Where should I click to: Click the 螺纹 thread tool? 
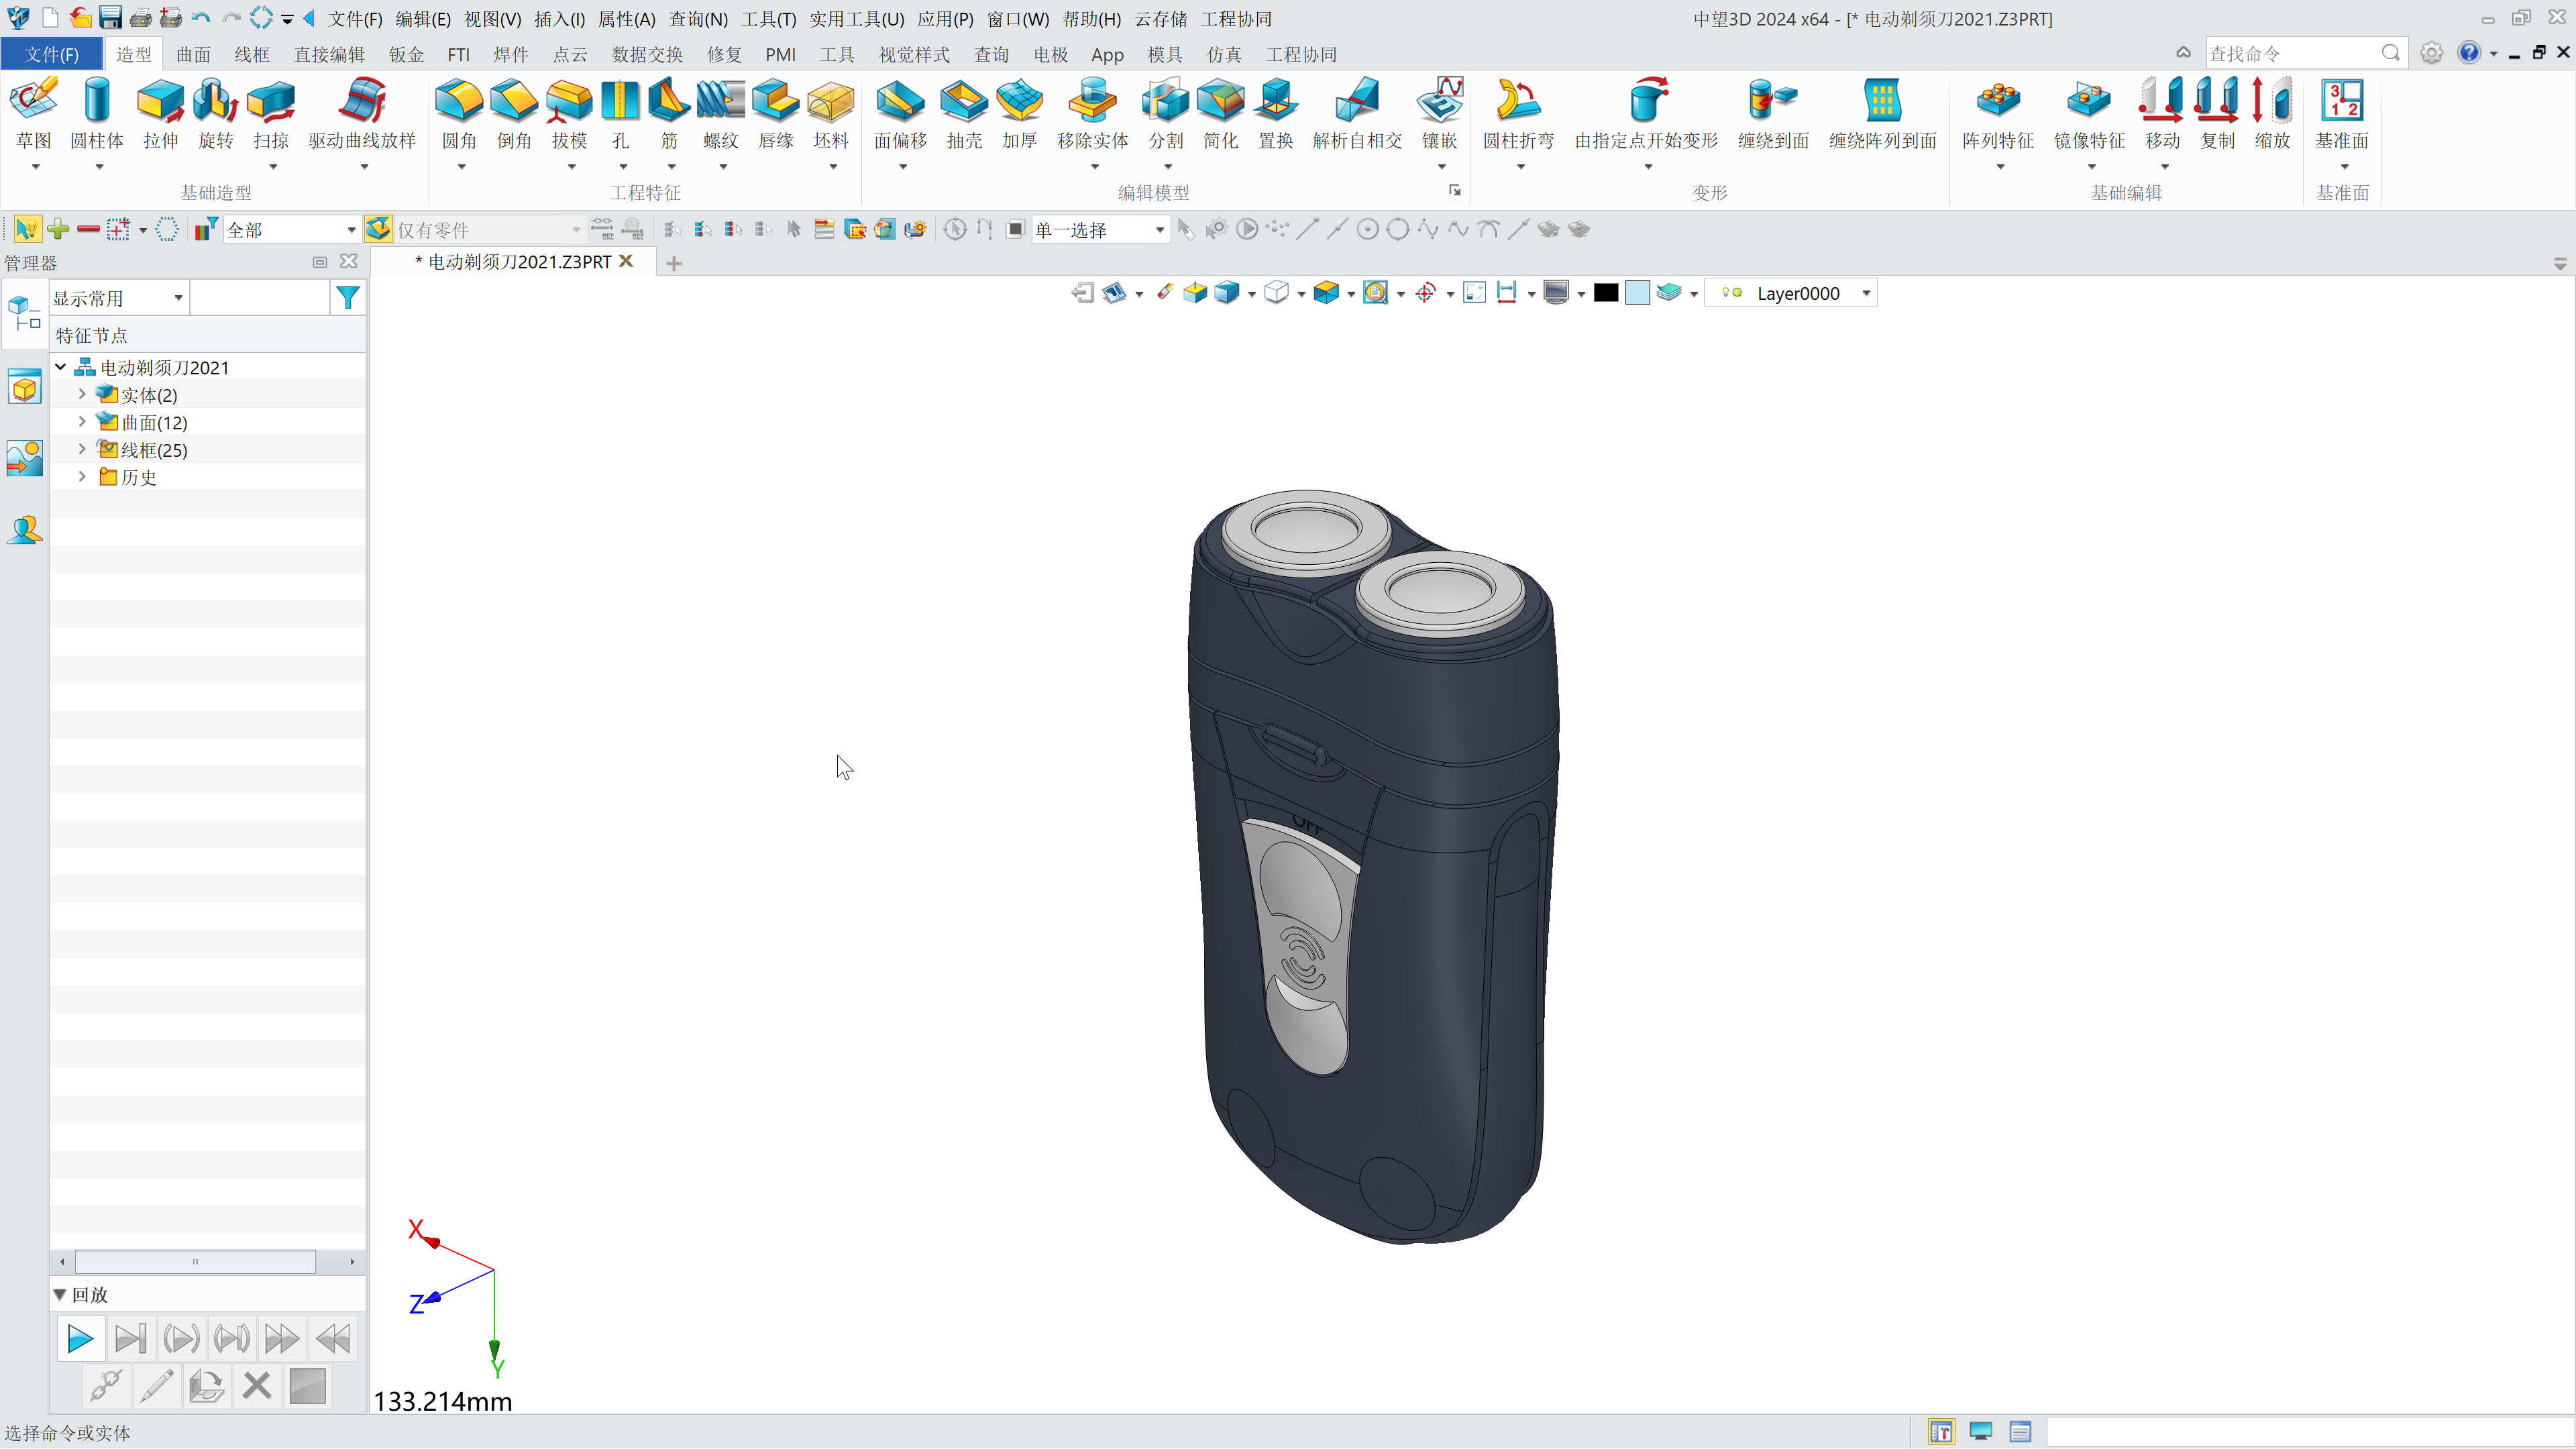(720, 114)
